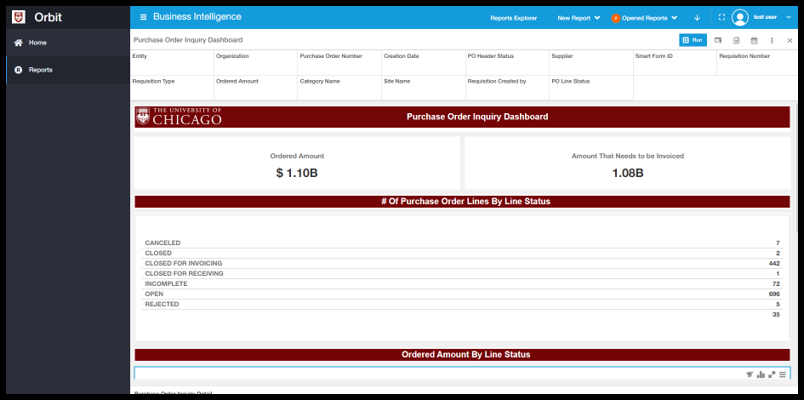
Task: Click the count 72 for Incomplete
Action: point(776,284)
